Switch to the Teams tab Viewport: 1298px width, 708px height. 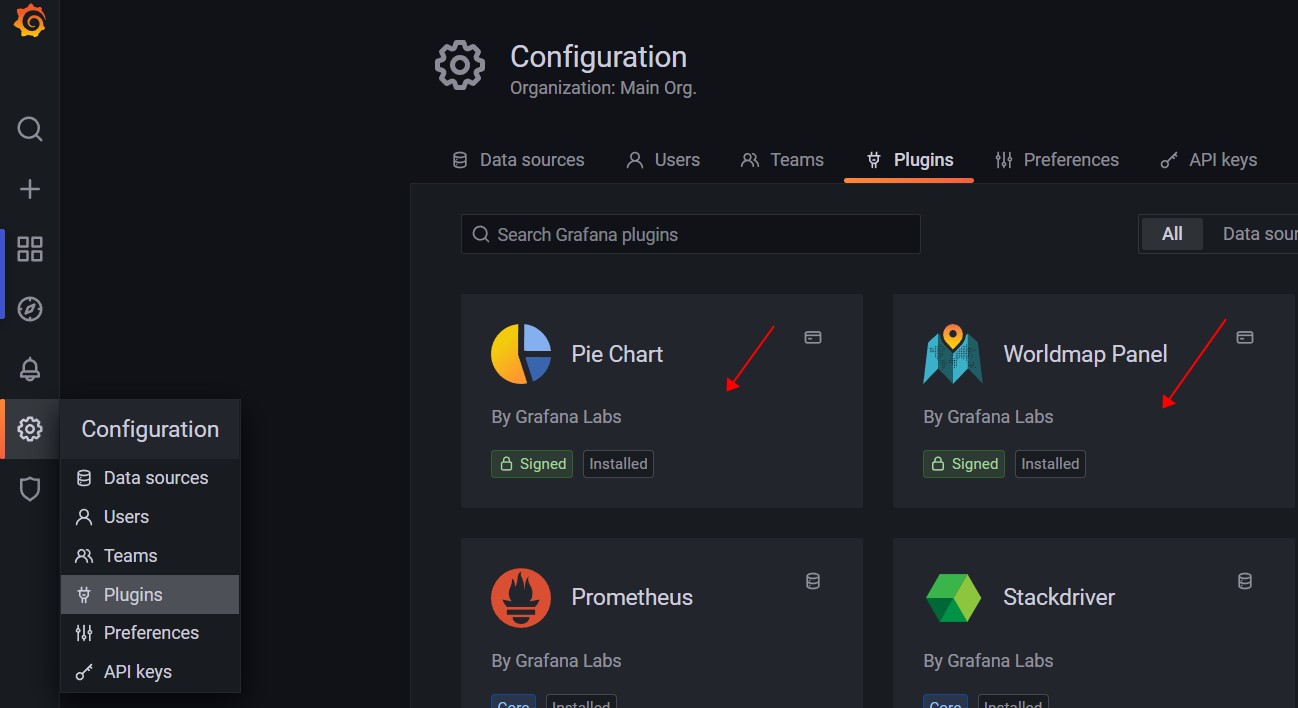tap(782, 160)
